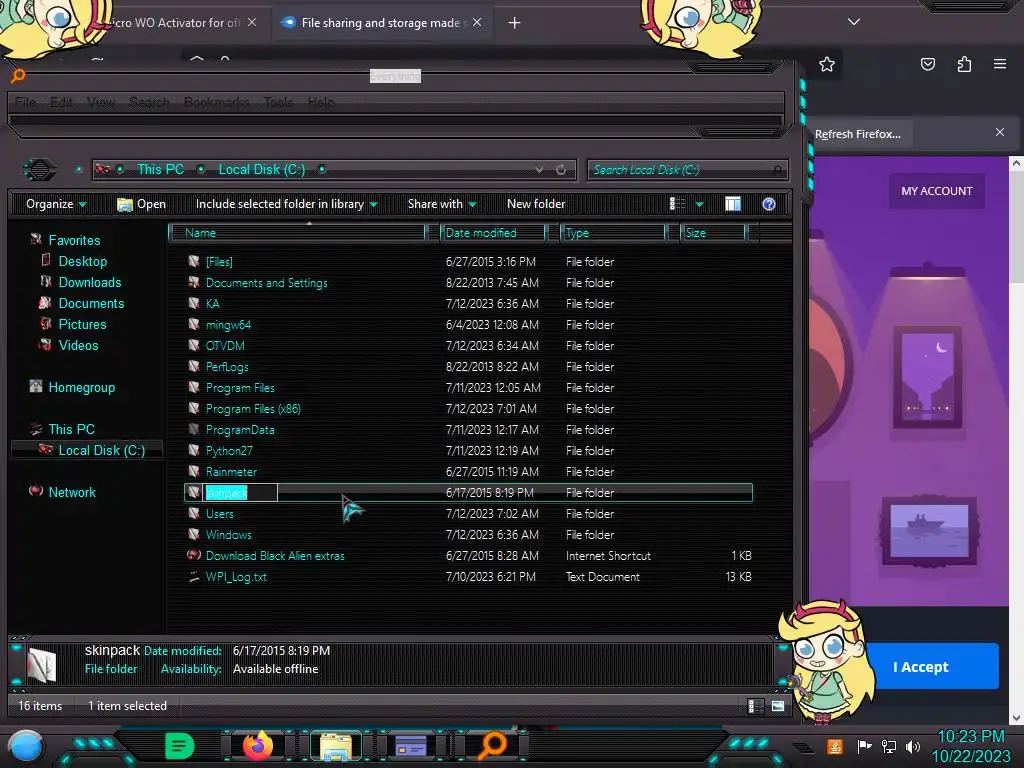Click the orange Java tray icon
1024x768 pixels.
click(835, 746)
